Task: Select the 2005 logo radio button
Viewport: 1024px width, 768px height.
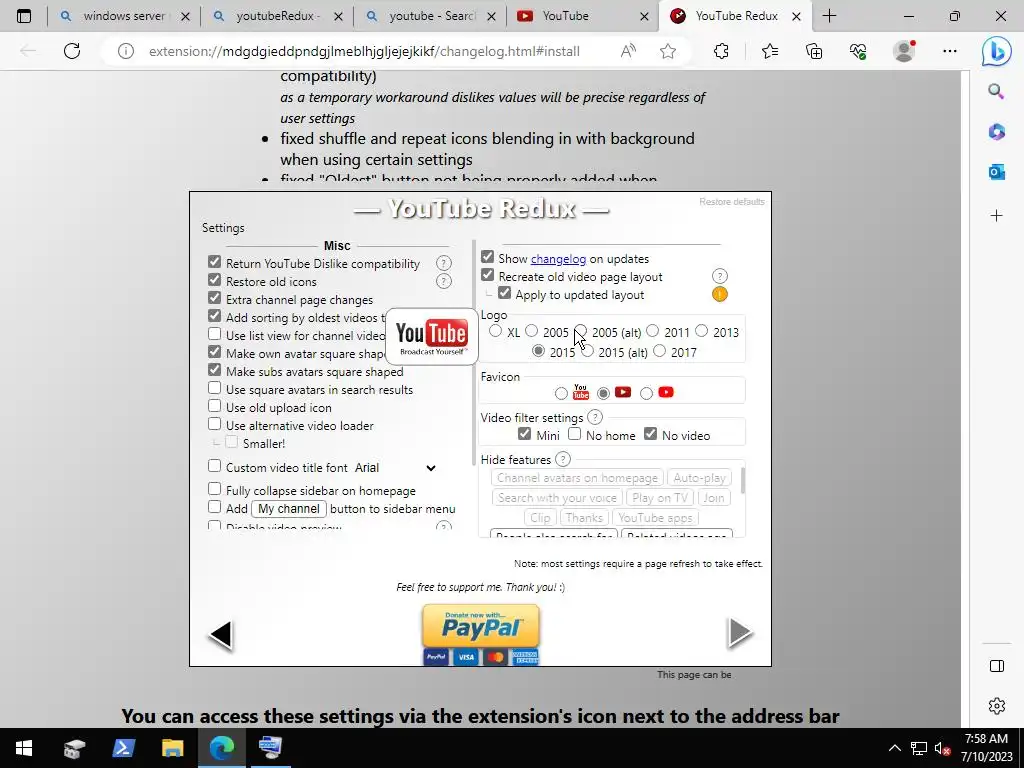Action: tap(532, 331)
